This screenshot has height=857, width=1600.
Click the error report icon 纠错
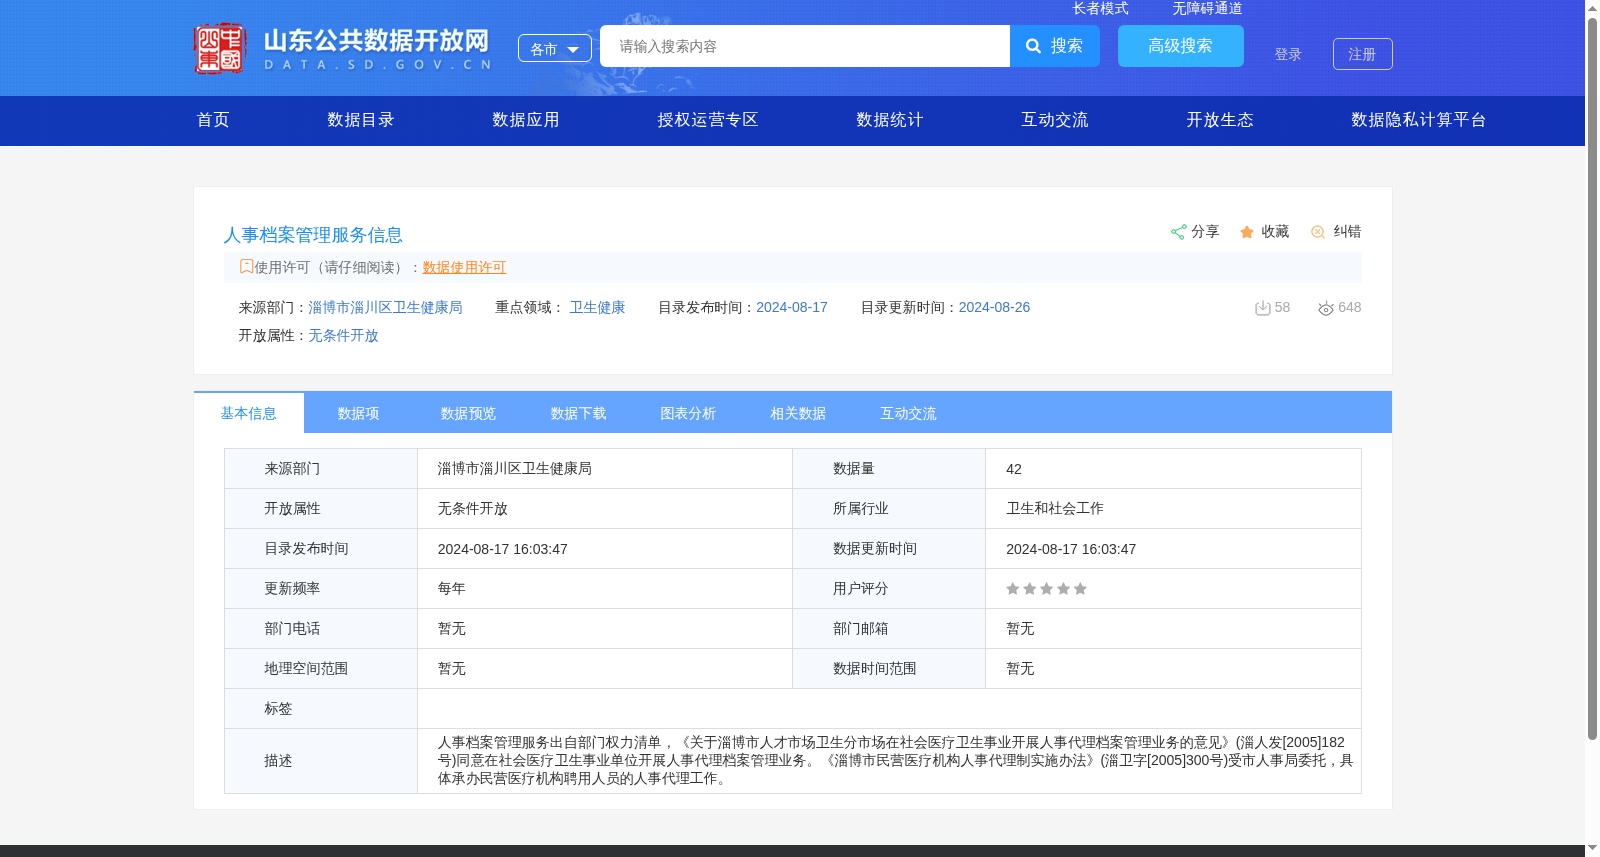(x=1318, y=232)
